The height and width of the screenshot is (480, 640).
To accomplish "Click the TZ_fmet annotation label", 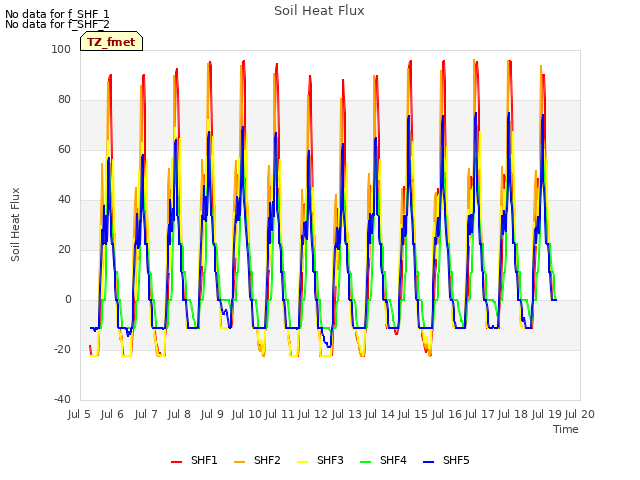I will point(111,42).
